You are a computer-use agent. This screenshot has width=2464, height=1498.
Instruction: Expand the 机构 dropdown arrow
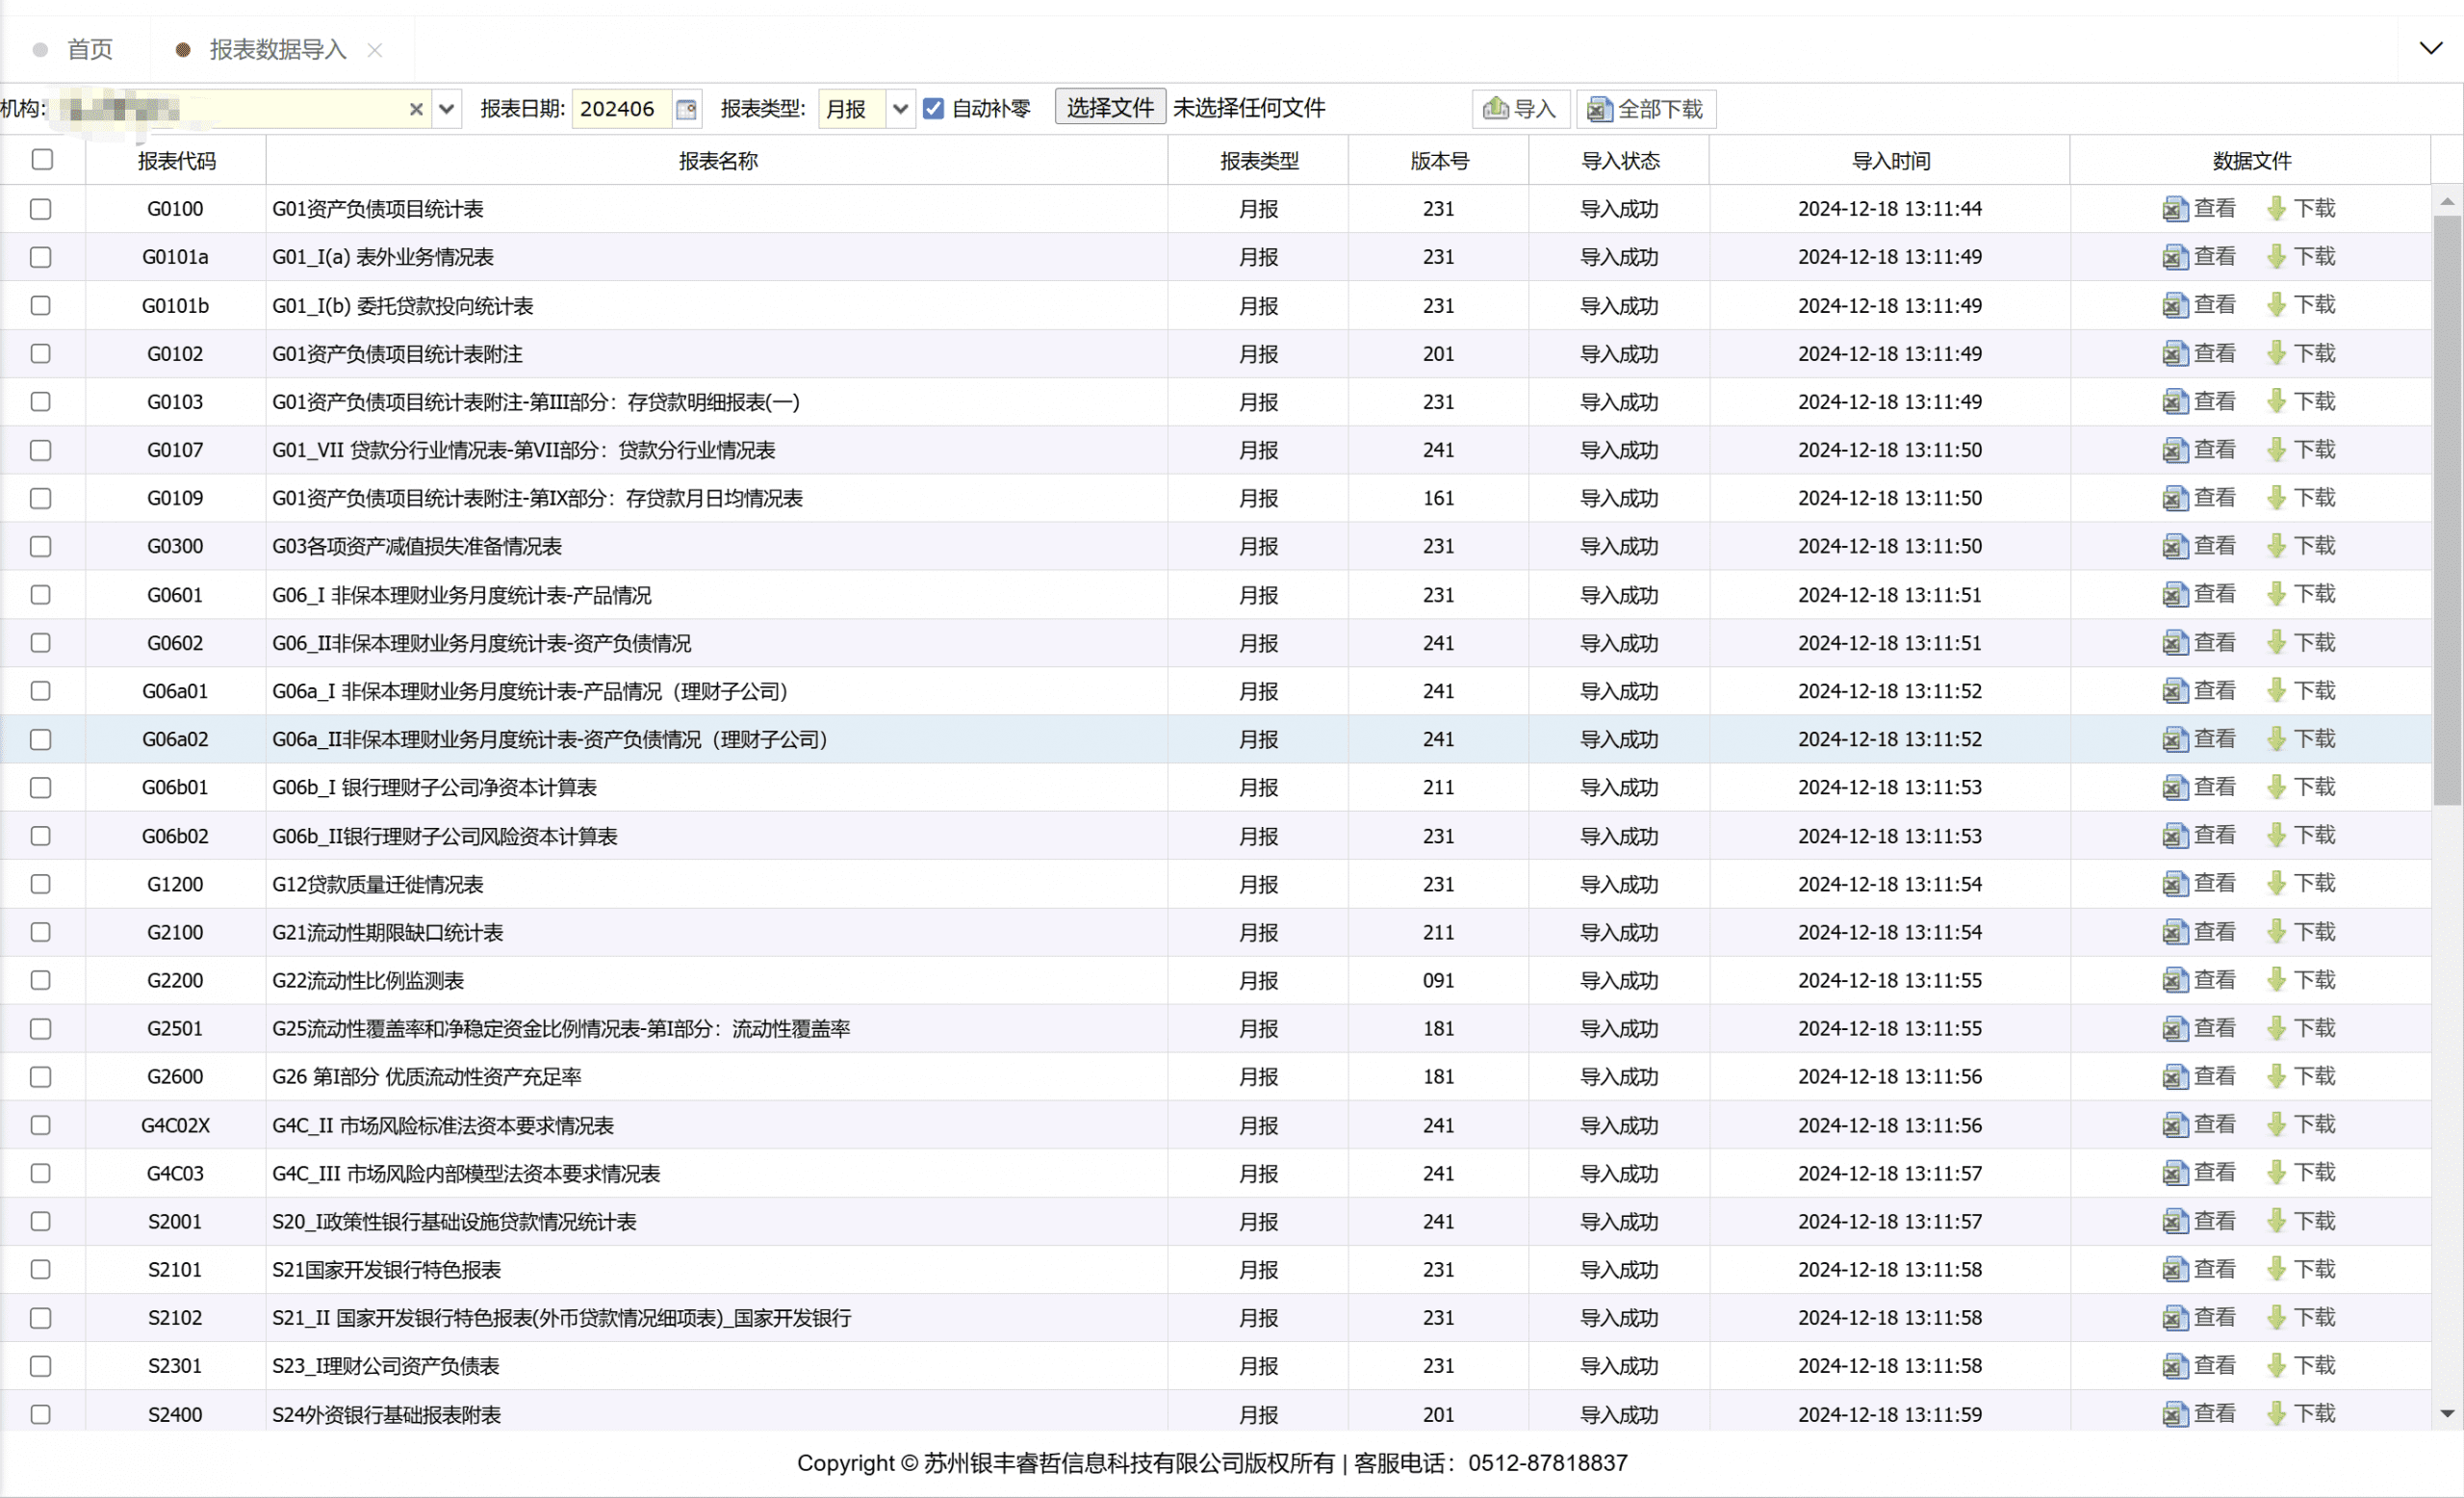(x=447, y=109)
